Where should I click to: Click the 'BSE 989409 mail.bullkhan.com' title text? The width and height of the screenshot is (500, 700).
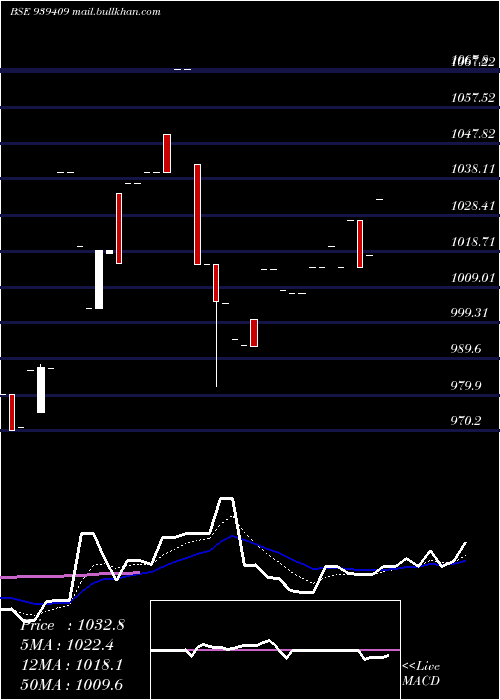tap(85, 12)
